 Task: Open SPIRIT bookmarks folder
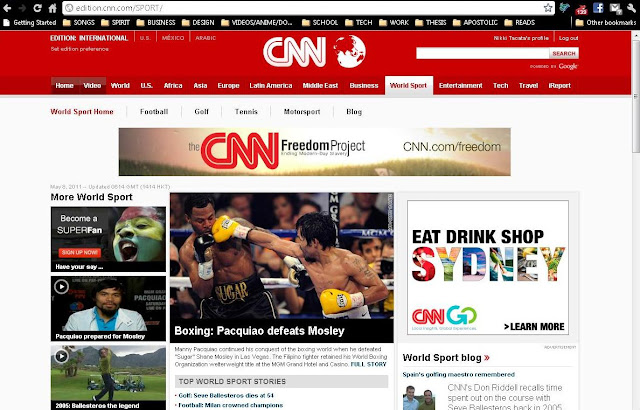pos(116,22)
